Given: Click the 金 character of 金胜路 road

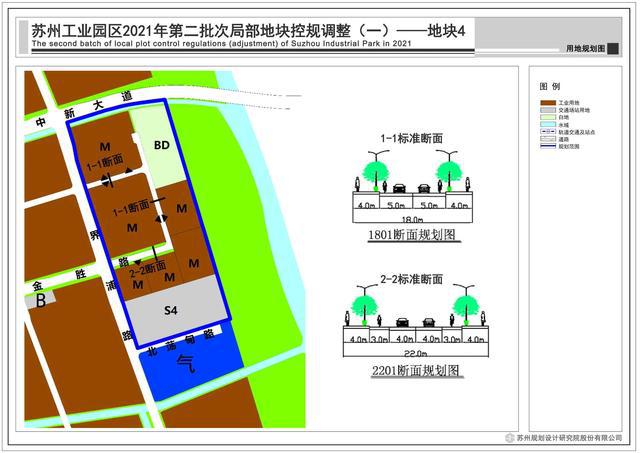Looking at the screenshot, I should pos(37,284).
